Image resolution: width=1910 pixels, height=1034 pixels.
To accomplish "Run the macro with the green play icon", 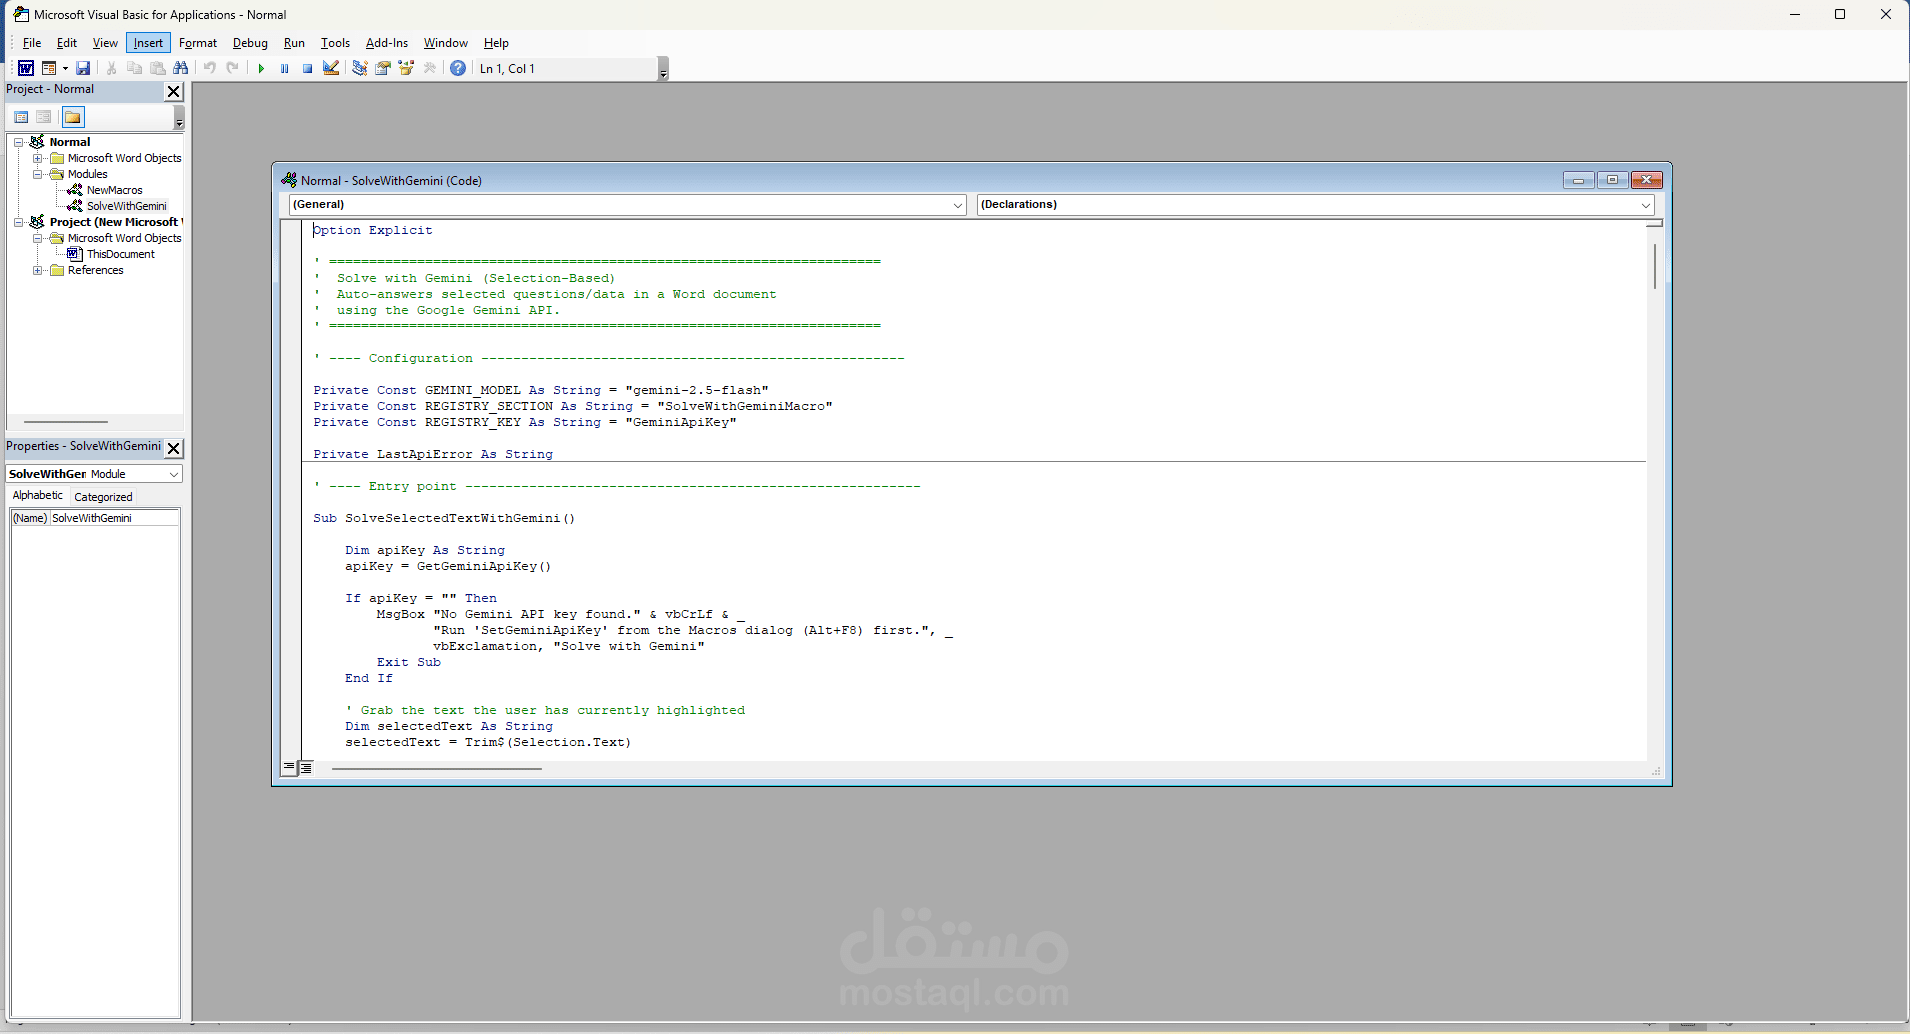I will pos(261,68).
